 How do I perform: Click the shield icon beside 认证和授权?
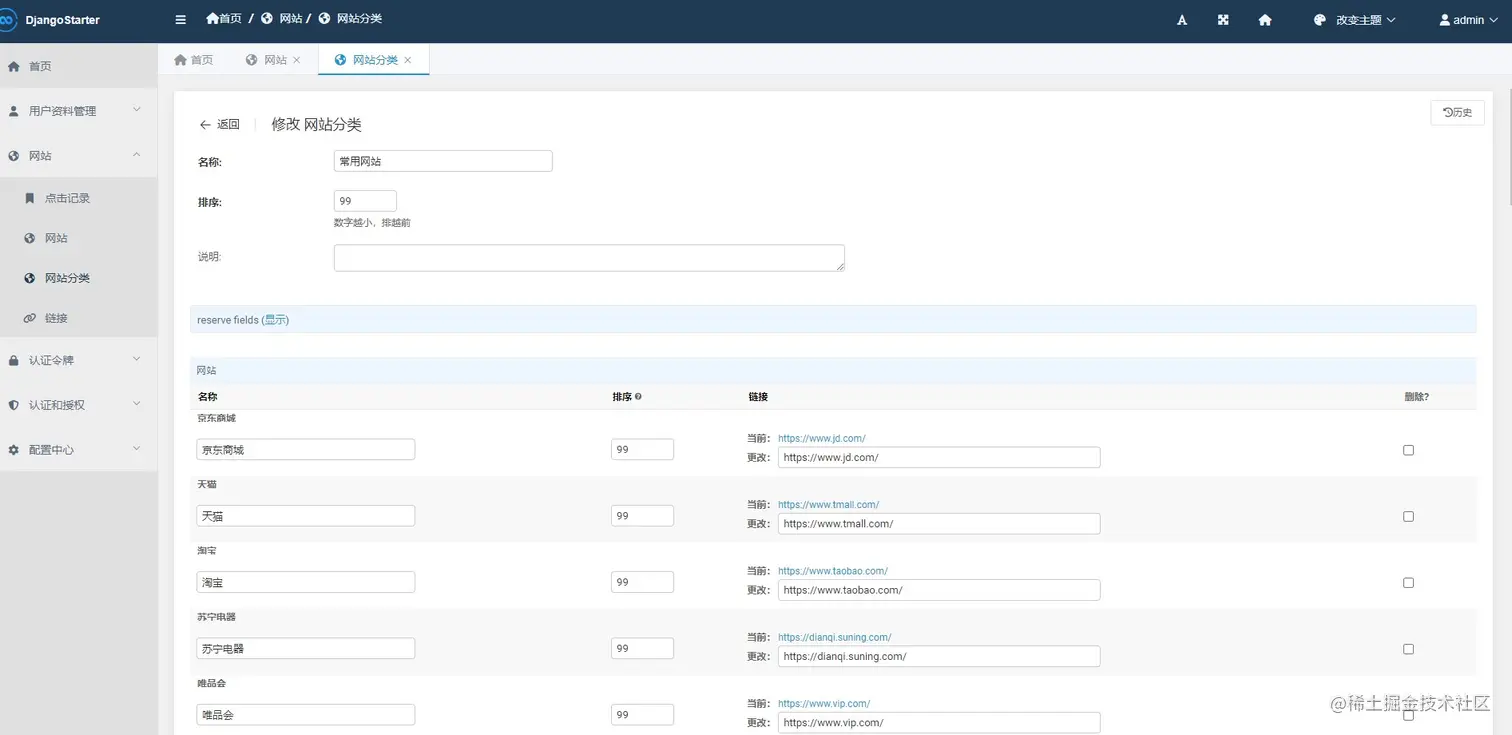pyautogui.click(x=14, y=405)
